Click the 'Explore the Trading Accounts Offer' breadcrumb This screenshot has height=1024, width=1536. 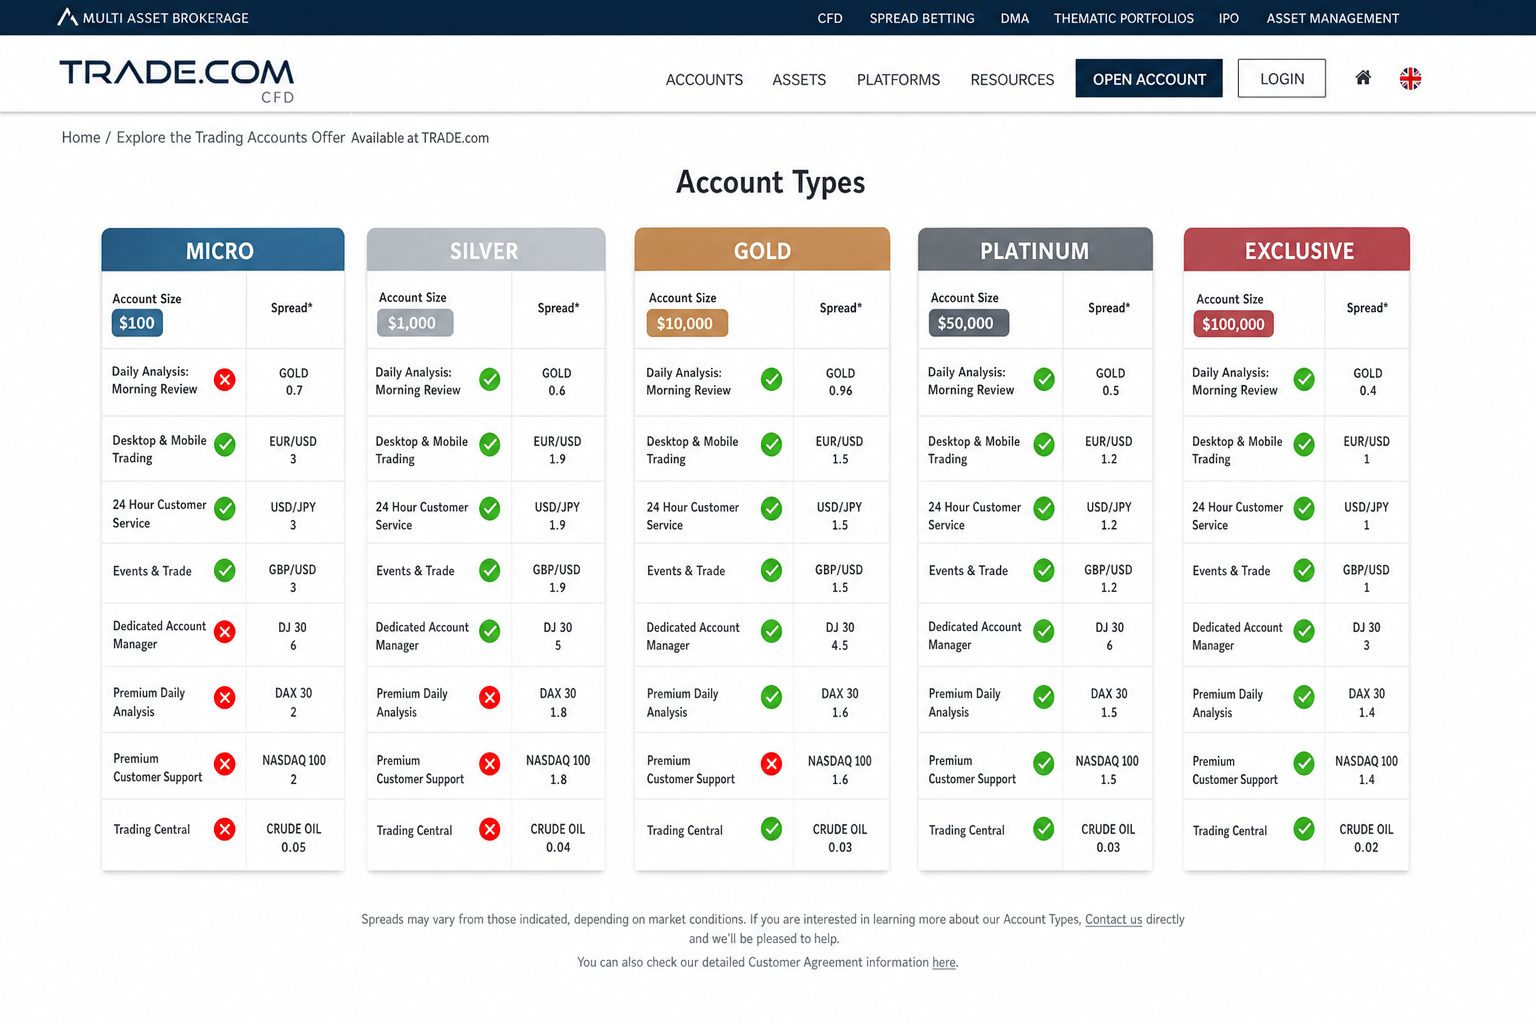coord(231,137)
